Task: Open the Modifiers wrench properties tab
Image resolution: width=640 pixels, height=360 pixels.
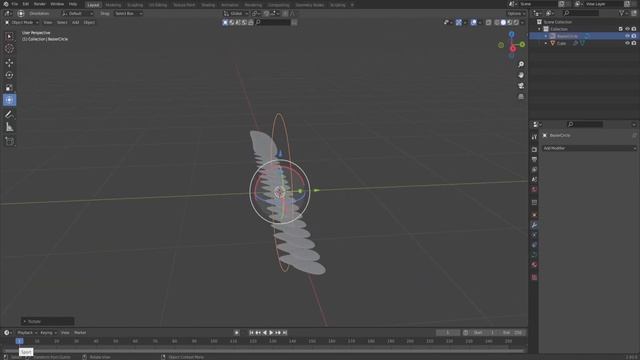Action: [x=534, y=225]
